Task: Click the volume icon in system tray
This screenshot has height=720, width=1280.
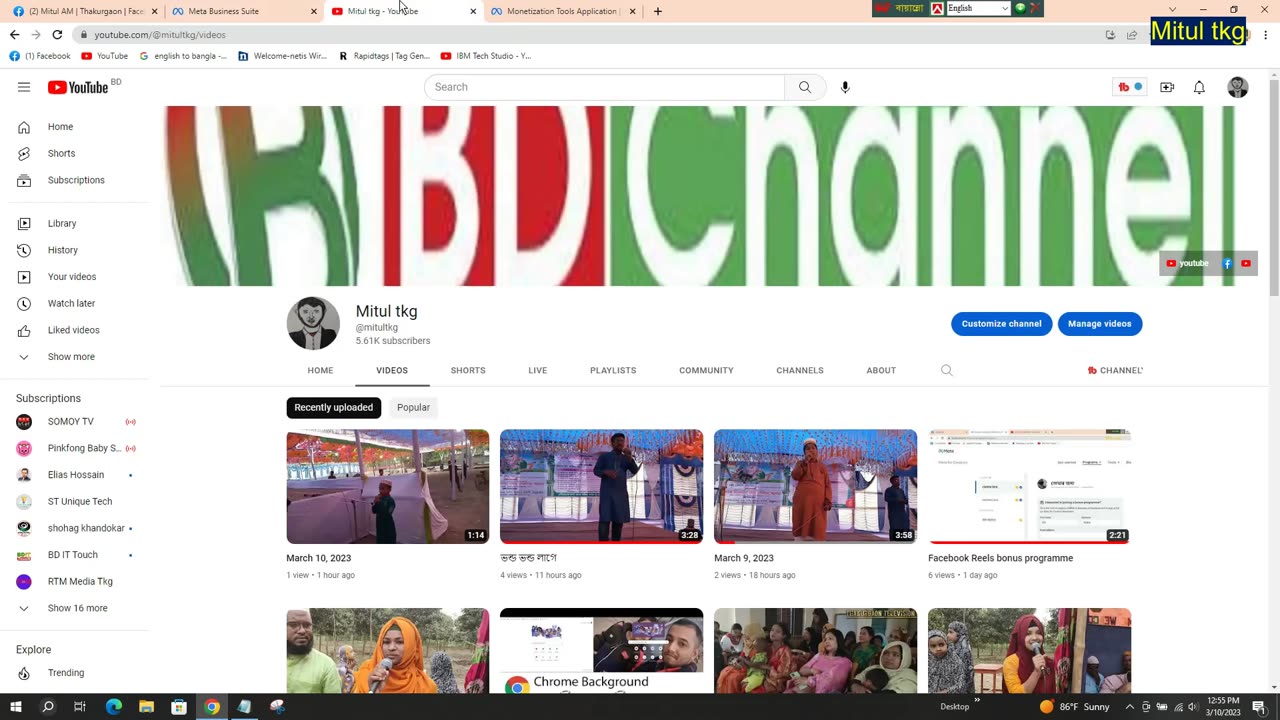Action: click(x=1194, y=707)
